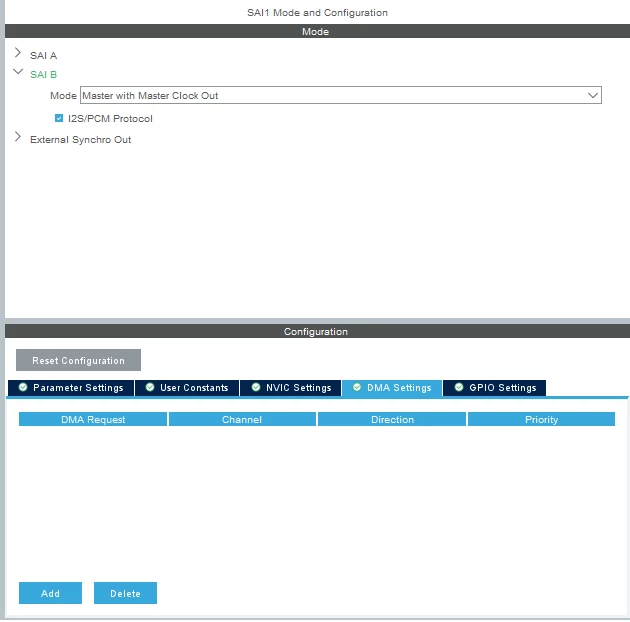Click the I2S/PCM Protocol label text
630x622 pixels.
point(110,119)
